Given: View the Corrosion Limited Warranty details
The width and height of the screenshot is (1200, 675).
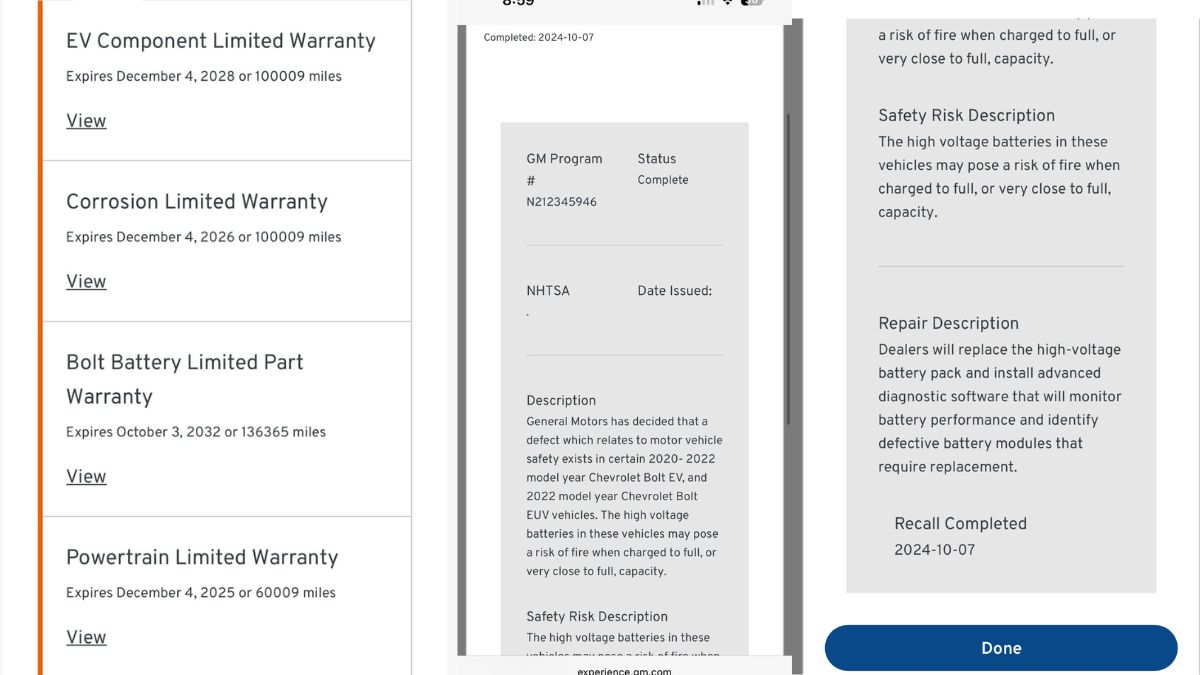Looking at the screenshot, I should pos(86,281).
